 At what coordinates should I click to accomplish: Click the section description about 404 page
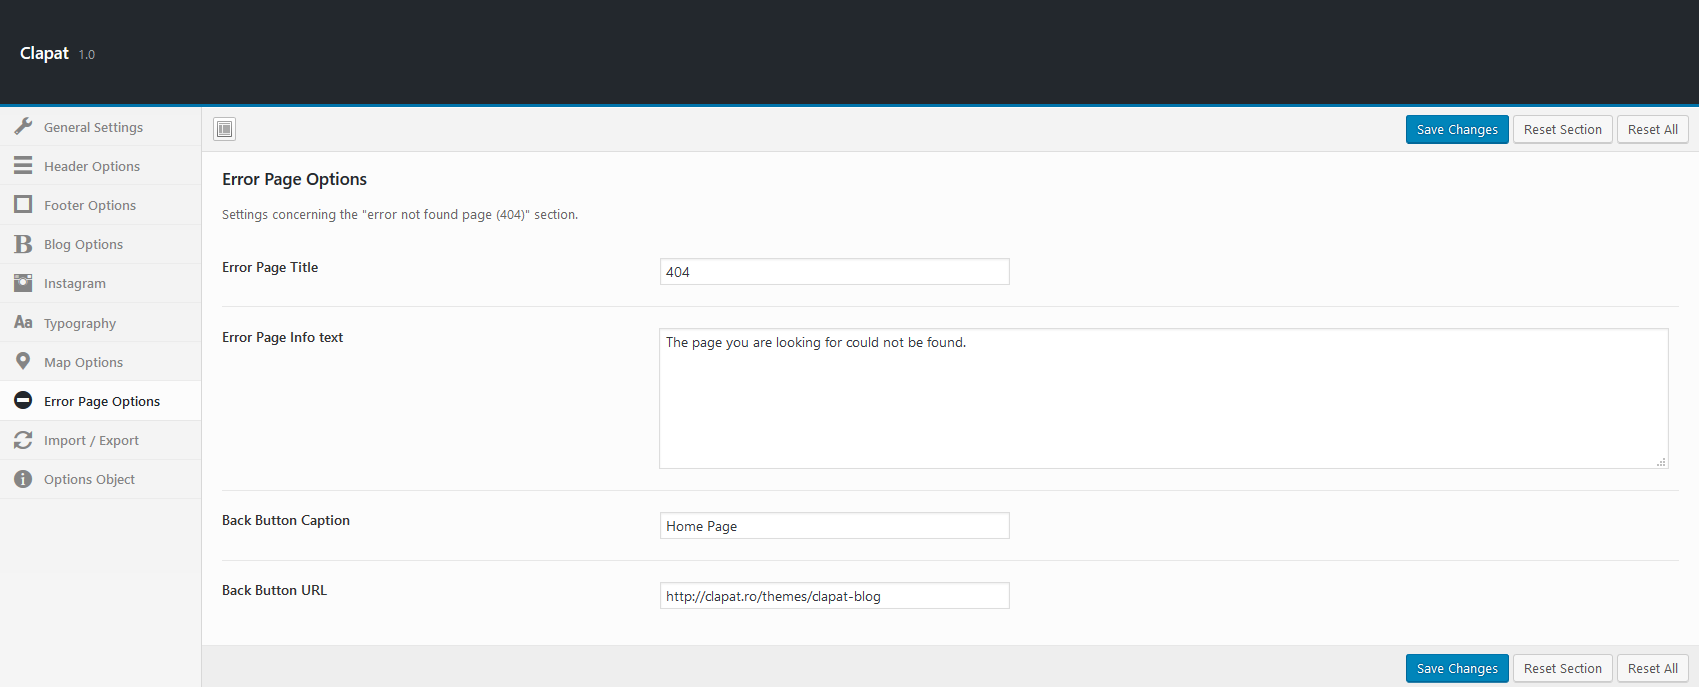point(400,214)
